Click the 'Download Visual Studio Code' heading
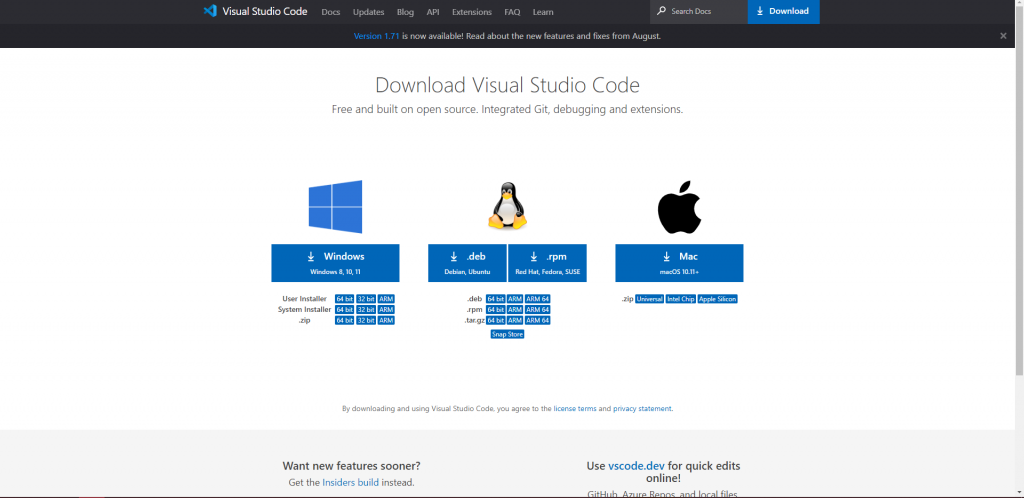The image size is (1024, 498). point(507,86)
